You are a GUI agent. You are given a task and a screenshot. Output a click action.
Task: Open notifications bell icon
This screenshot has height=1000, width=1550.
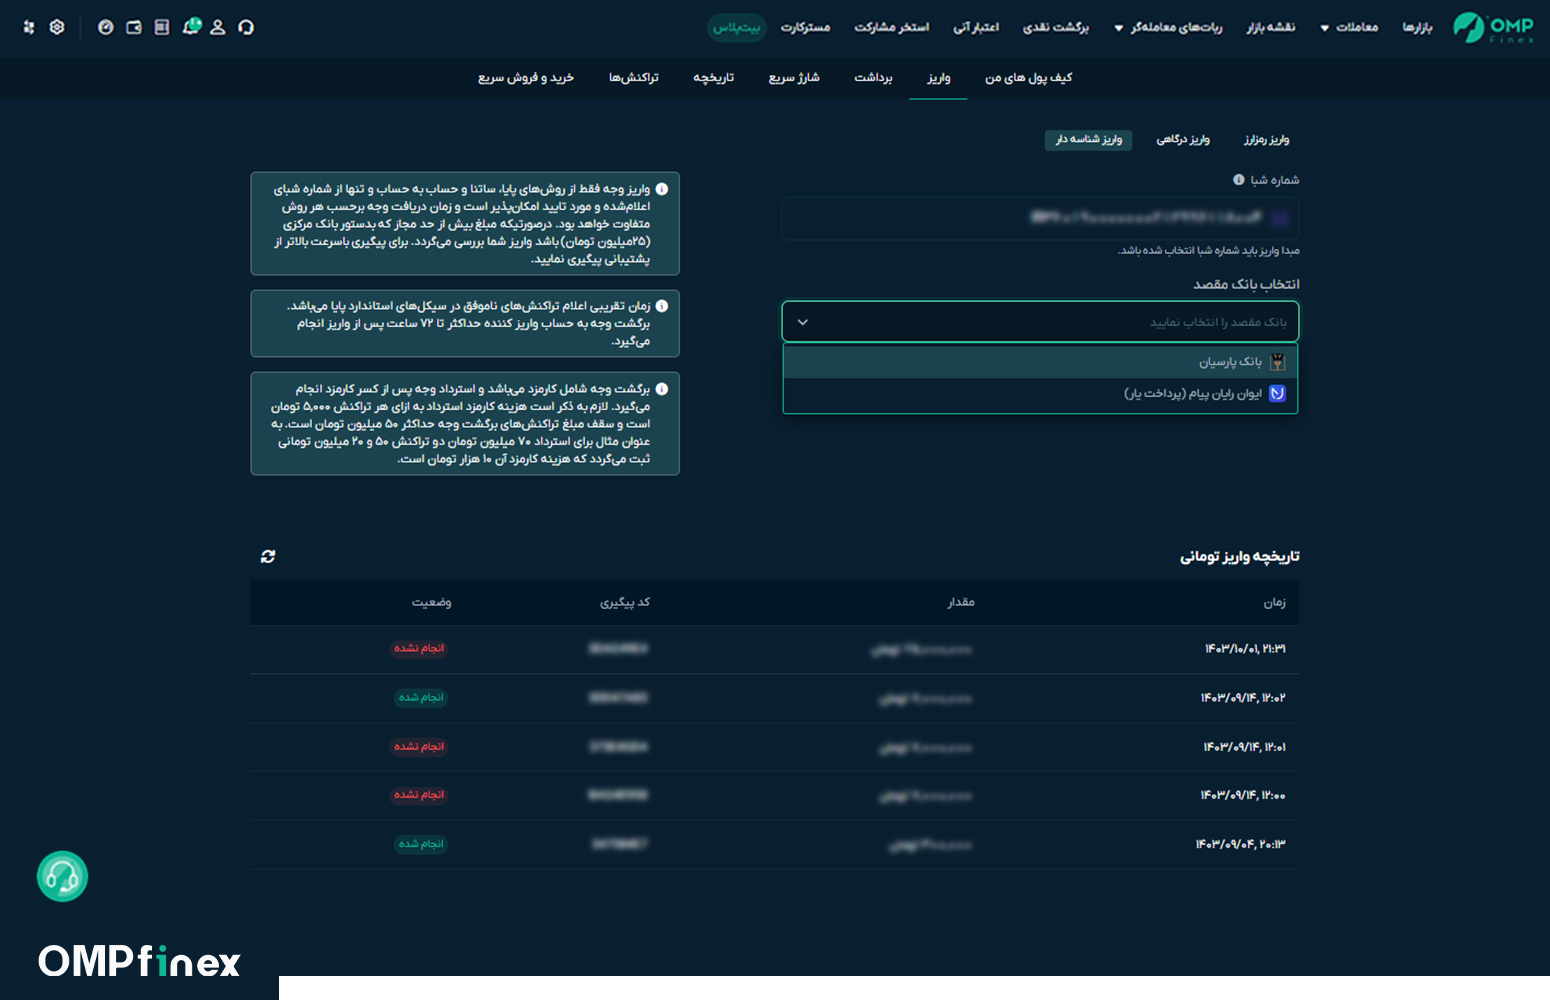click(191, 27)
